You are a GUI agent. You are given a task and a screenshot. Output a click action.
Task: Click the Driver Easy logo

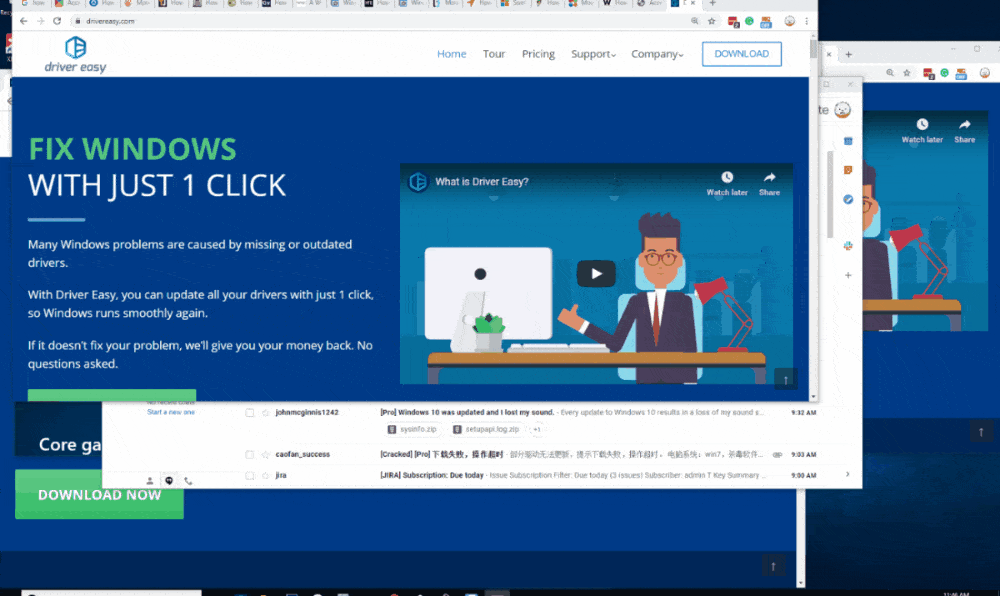pos(75,55)
